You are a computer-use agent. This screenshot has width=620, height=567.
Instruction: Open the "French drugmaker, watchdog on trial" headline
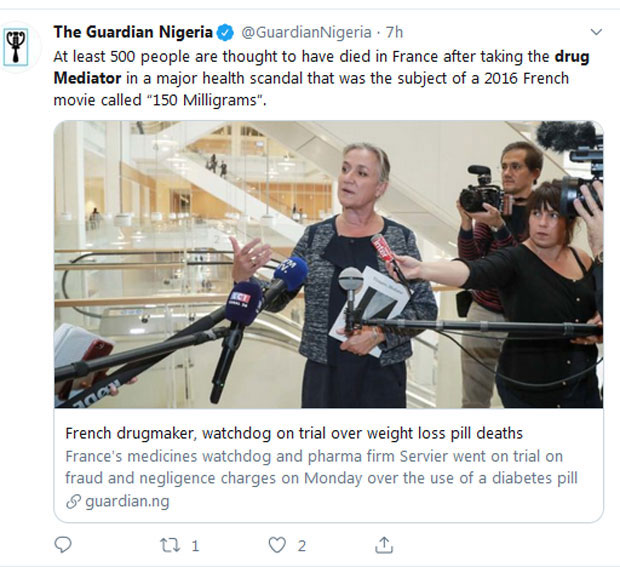294,434
